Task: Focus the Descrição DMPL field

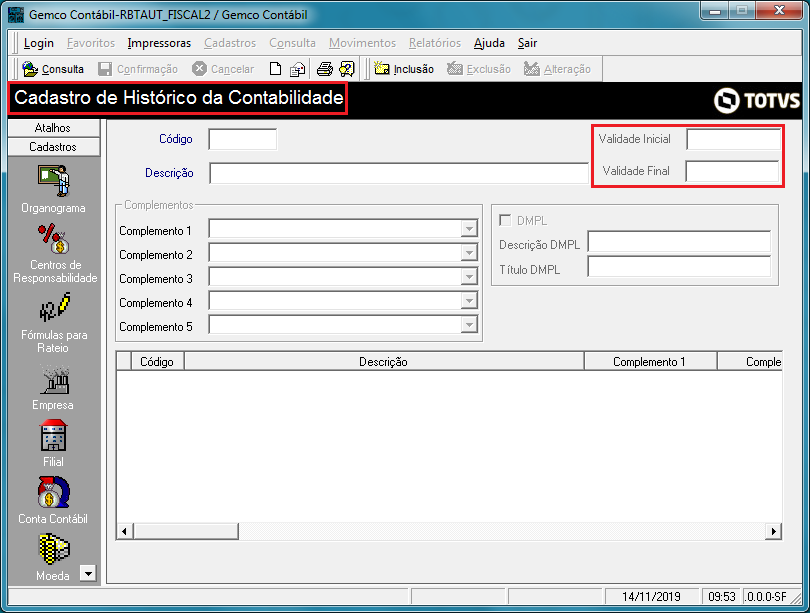Action: [x=679, y=242]
